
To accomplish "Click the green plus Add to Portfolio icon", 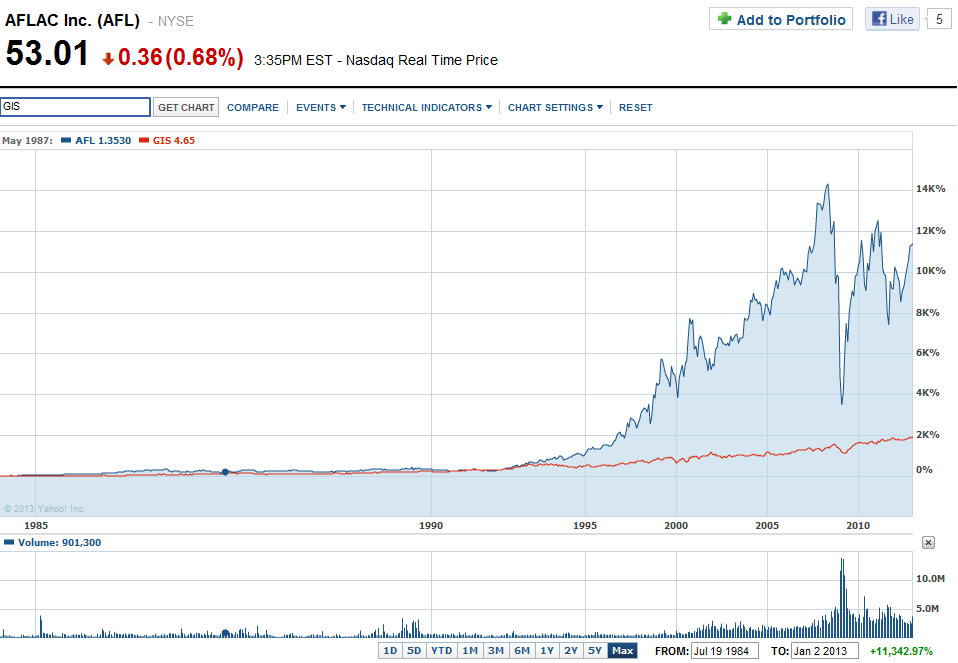I will tap(725, 19).
